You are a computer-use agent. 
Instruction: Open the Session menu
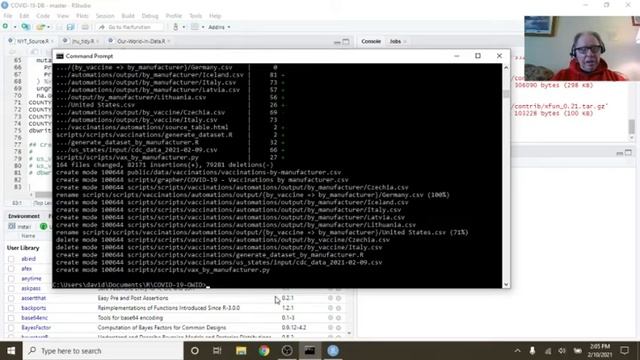pyautogui.click(x=105, y=16)
